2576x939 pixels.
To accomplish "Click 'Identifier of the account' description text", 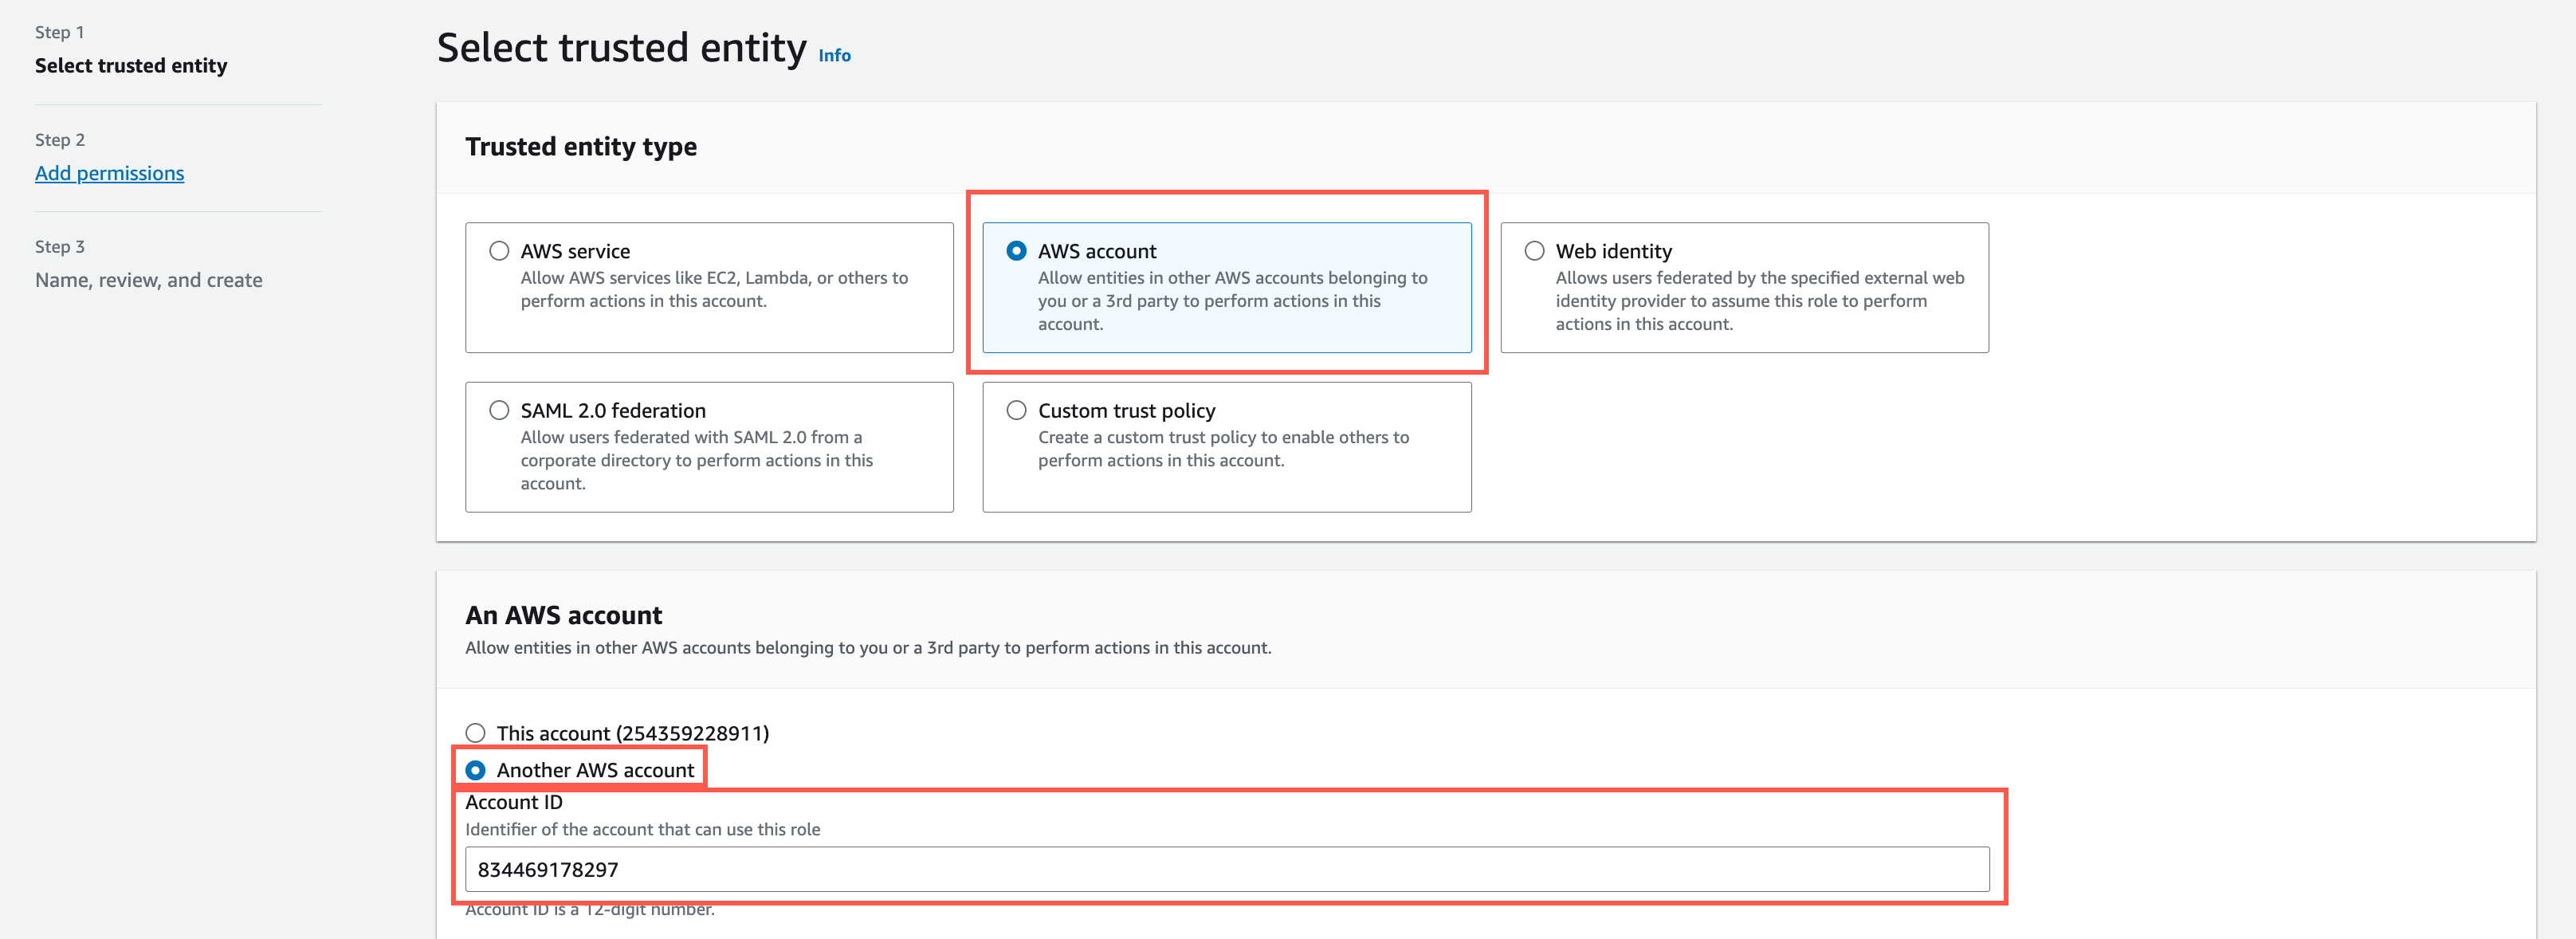I will (x=642, y=829).
